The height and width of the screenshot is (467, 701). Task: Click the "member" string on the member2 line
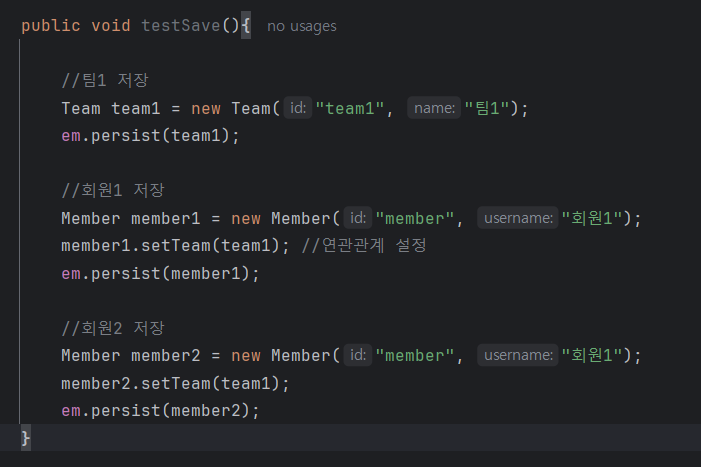[x=414, y=355]
